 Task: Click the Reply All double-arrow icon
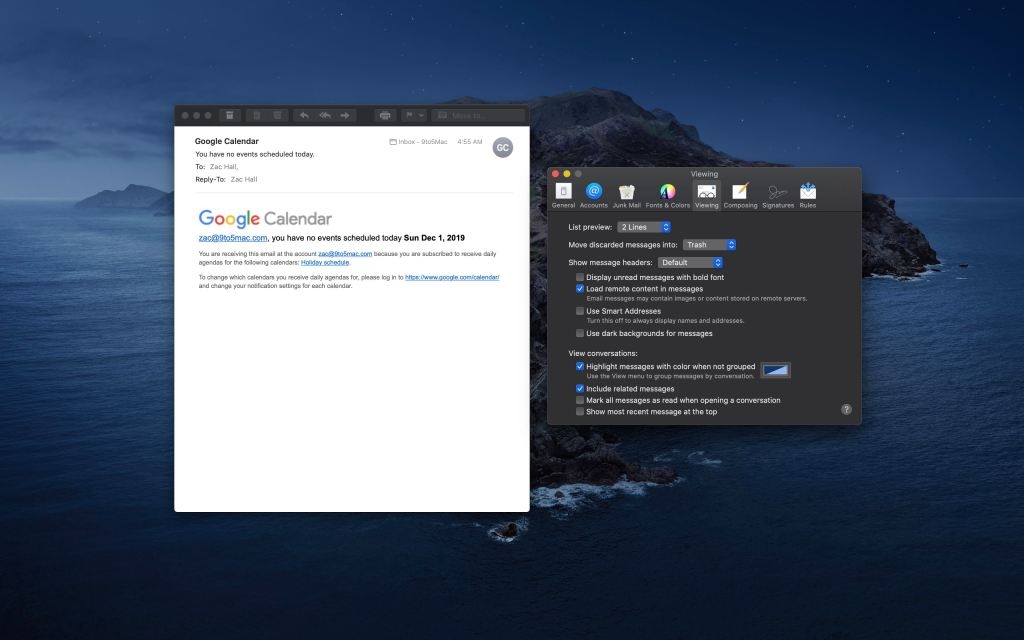tap(325, 116)
